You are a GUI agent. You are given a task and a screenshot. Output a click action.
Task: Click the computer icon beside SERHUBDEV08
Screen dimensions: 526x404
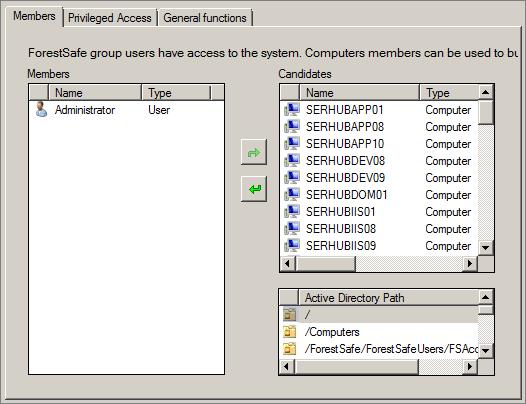(x=292, y=160)
